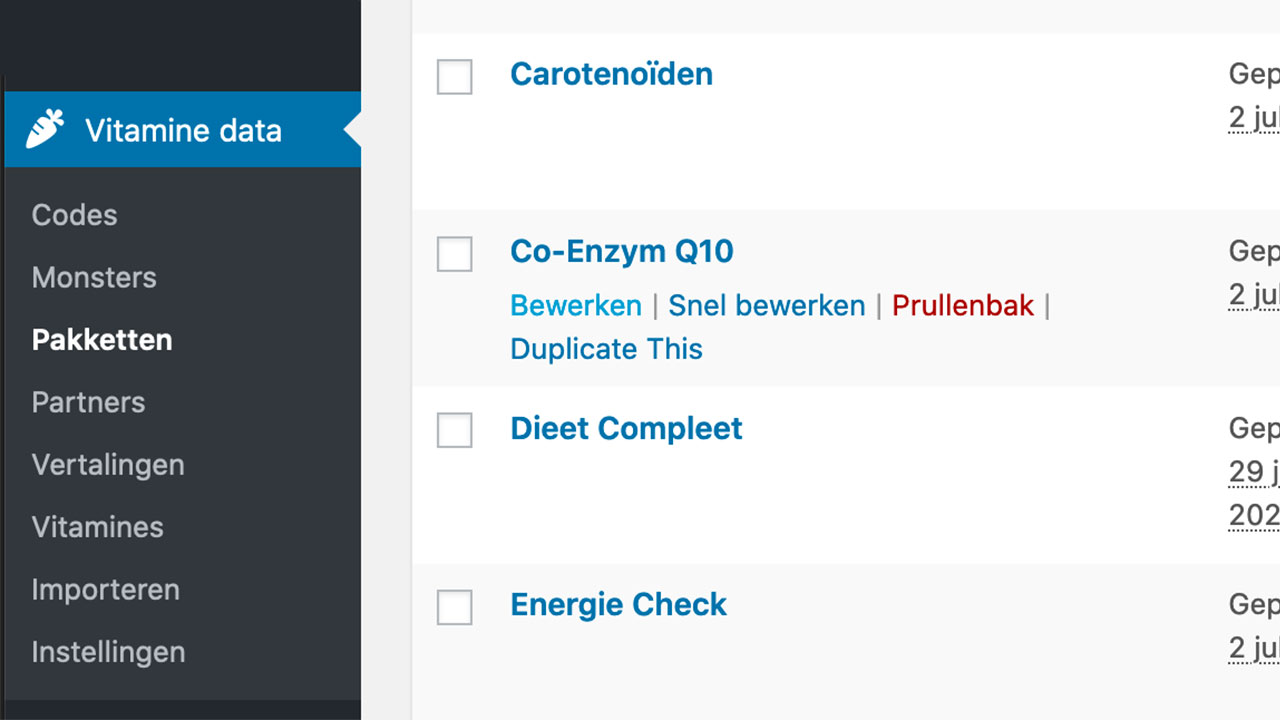Viewport: 1280px width, 720px height.
Task: Check the Dieet Compleet row checkbox
Action: coord(455,430)
